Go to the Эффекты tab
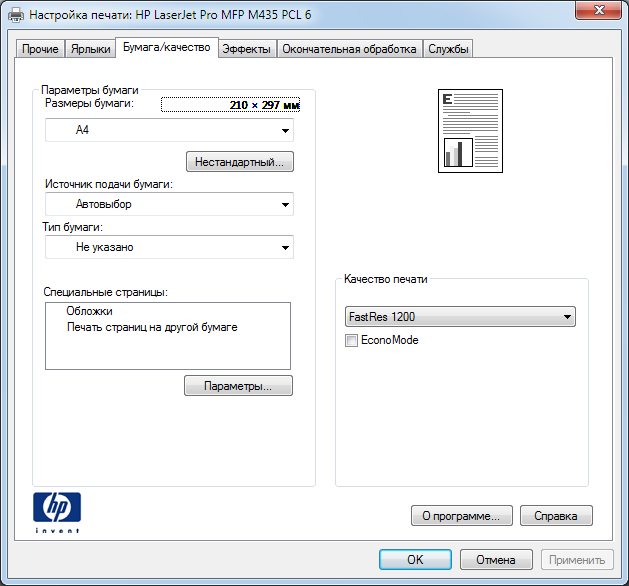 point(247,49)
